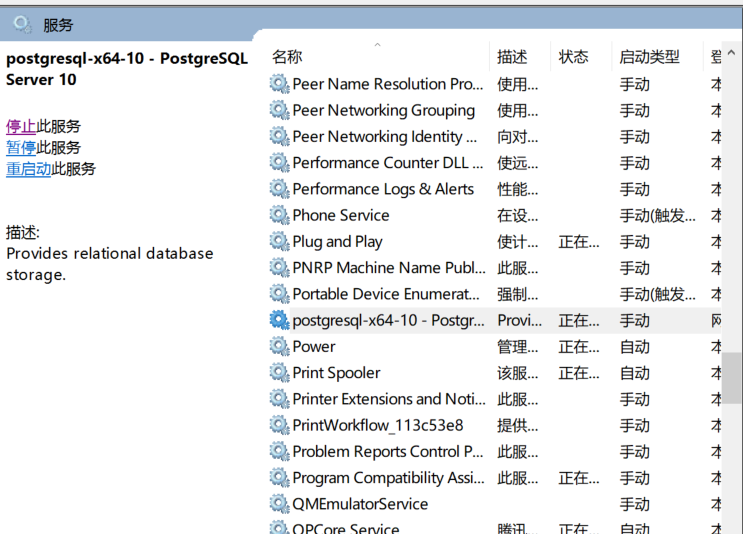The image size is (743, 534).
Task: Select the PNRP Machine Name Publ... service name
Action: [389, 268]
